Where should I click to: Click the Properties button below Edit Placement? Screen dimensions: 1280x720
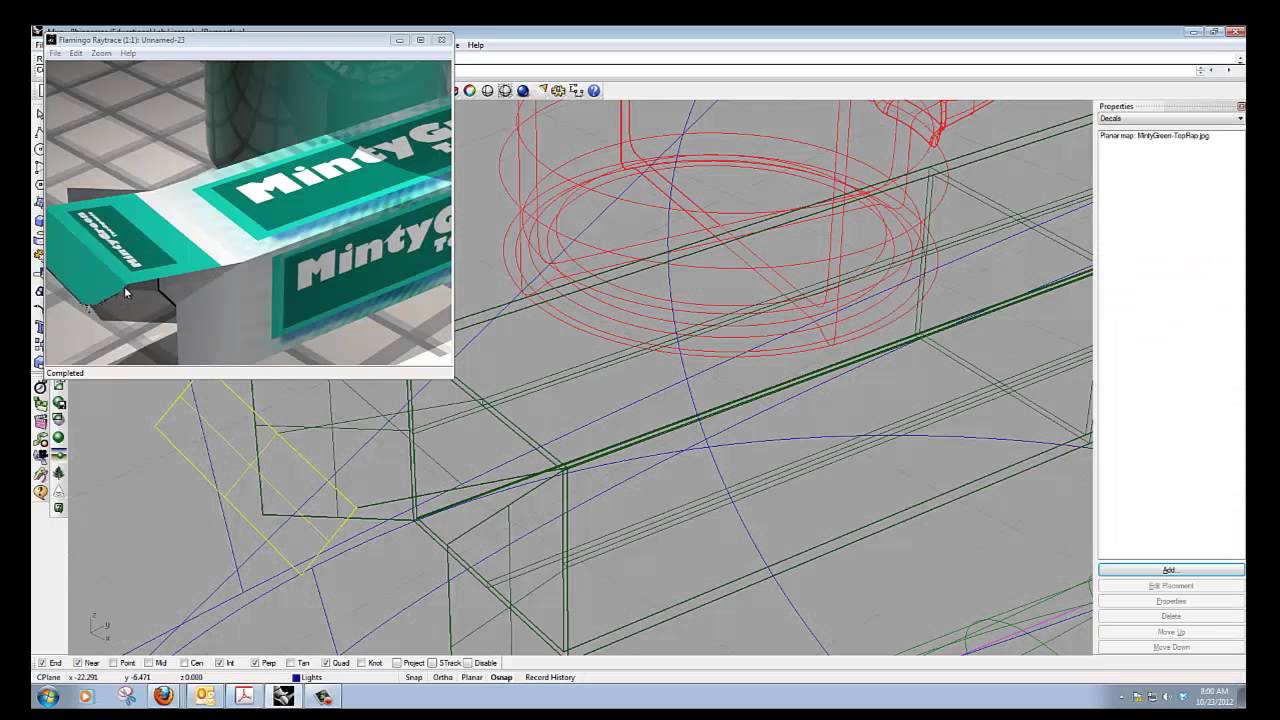coord(1171,601)
